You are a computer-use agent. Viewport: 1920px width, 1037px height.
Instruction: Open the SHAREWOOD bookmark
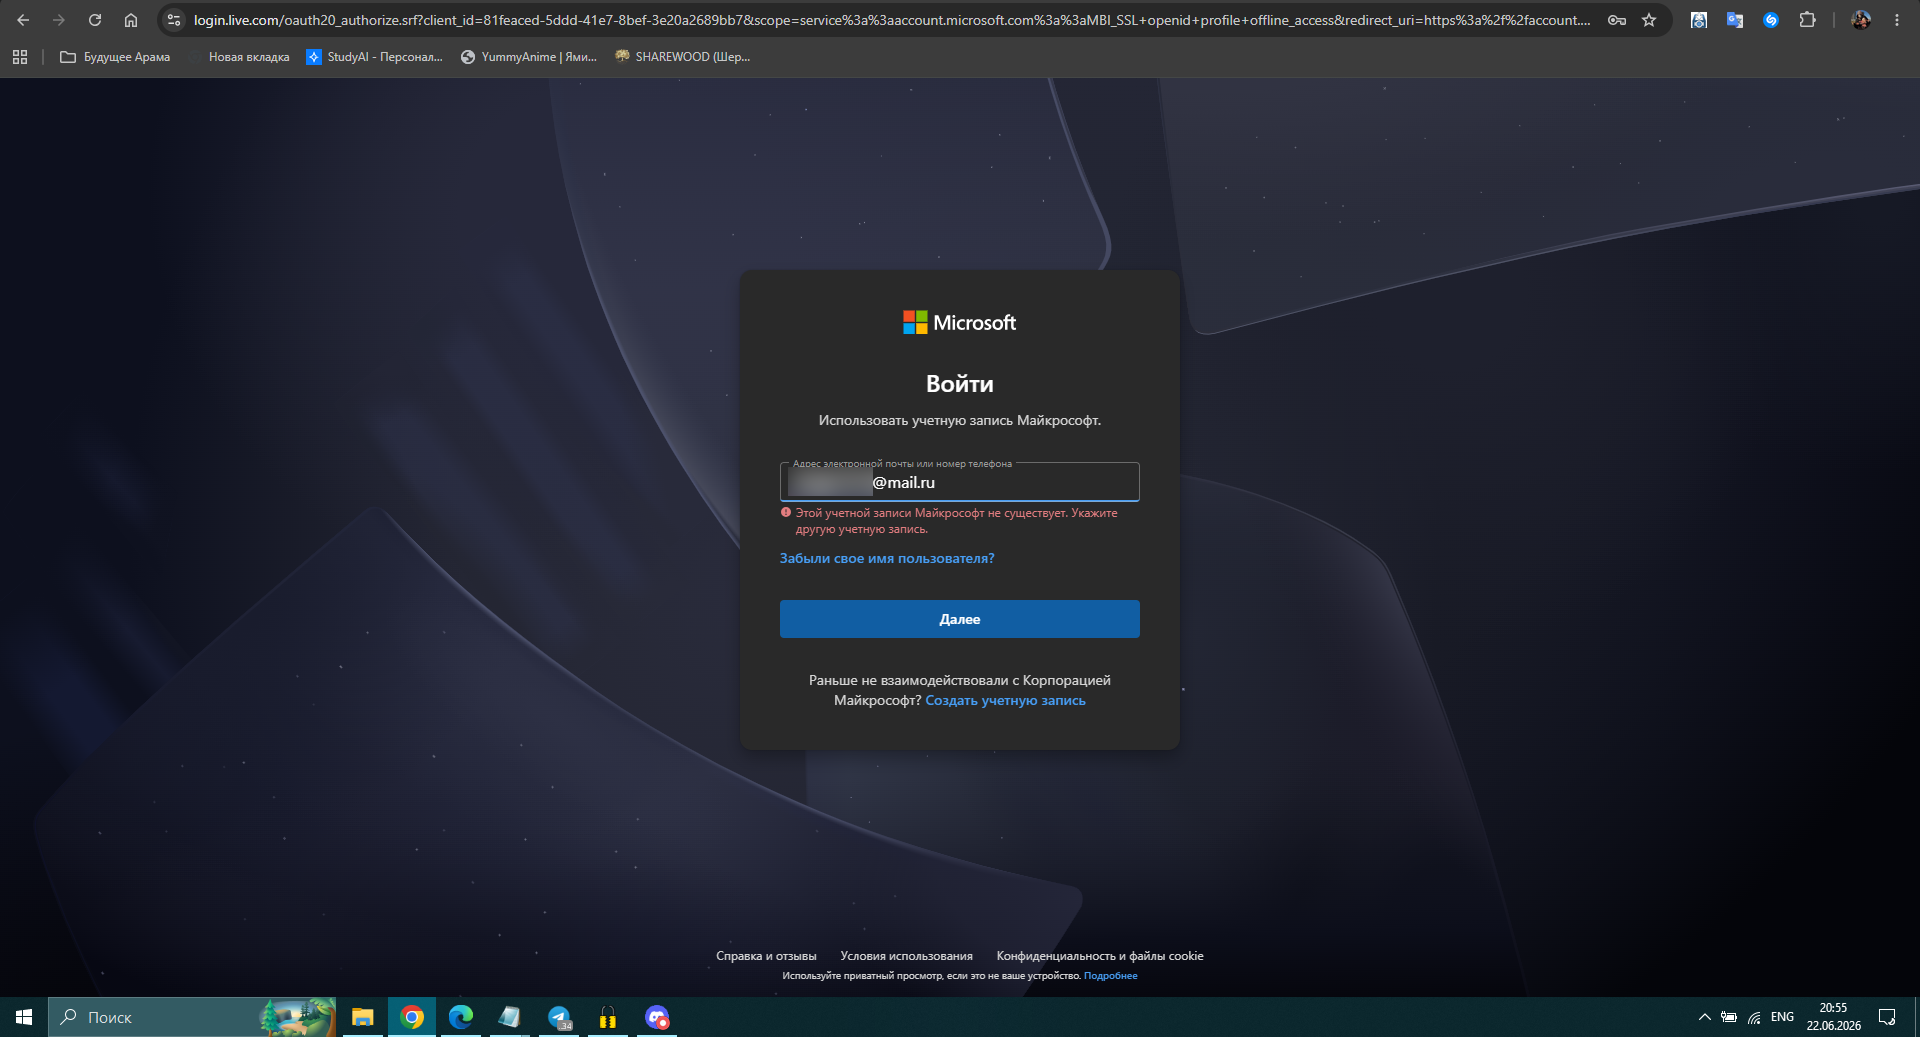pyautogui.click(x=682, y=57)
